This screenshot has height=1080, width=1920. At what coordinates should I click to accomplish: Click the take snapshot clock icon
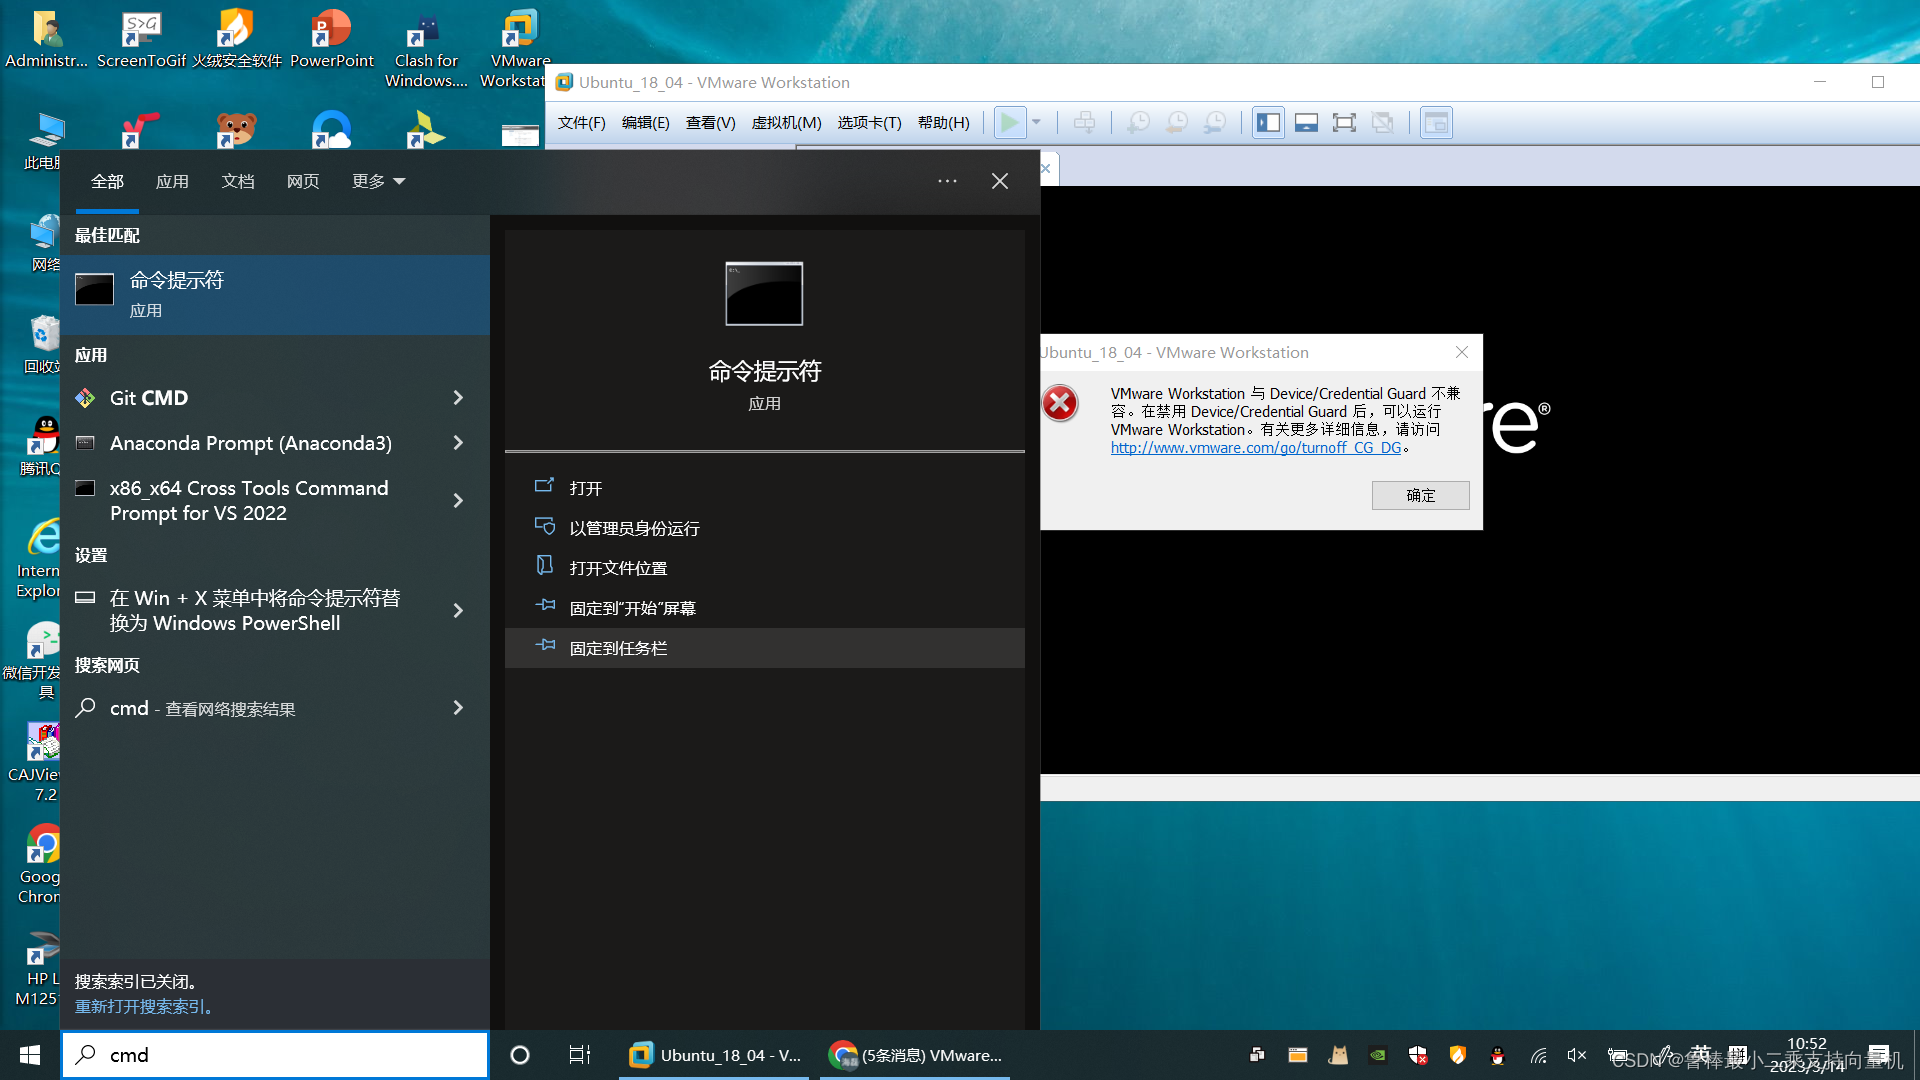point(1139,123)
